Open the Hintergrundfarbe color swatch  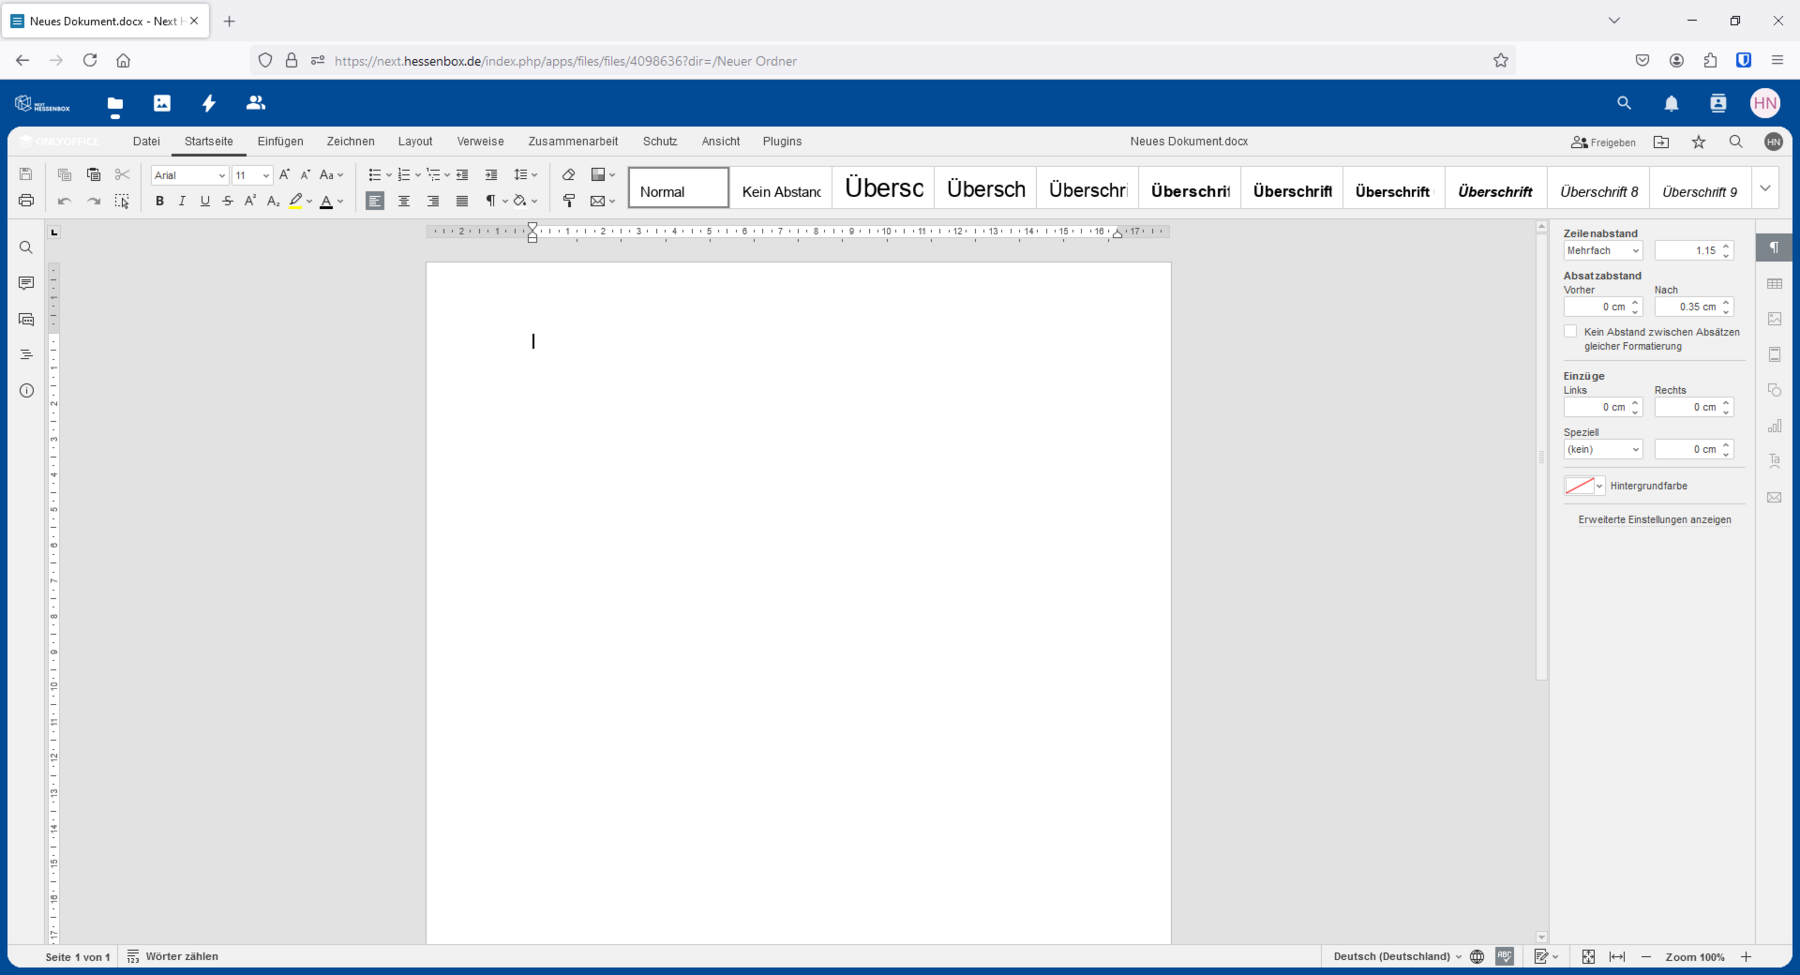pos(1584,486)
